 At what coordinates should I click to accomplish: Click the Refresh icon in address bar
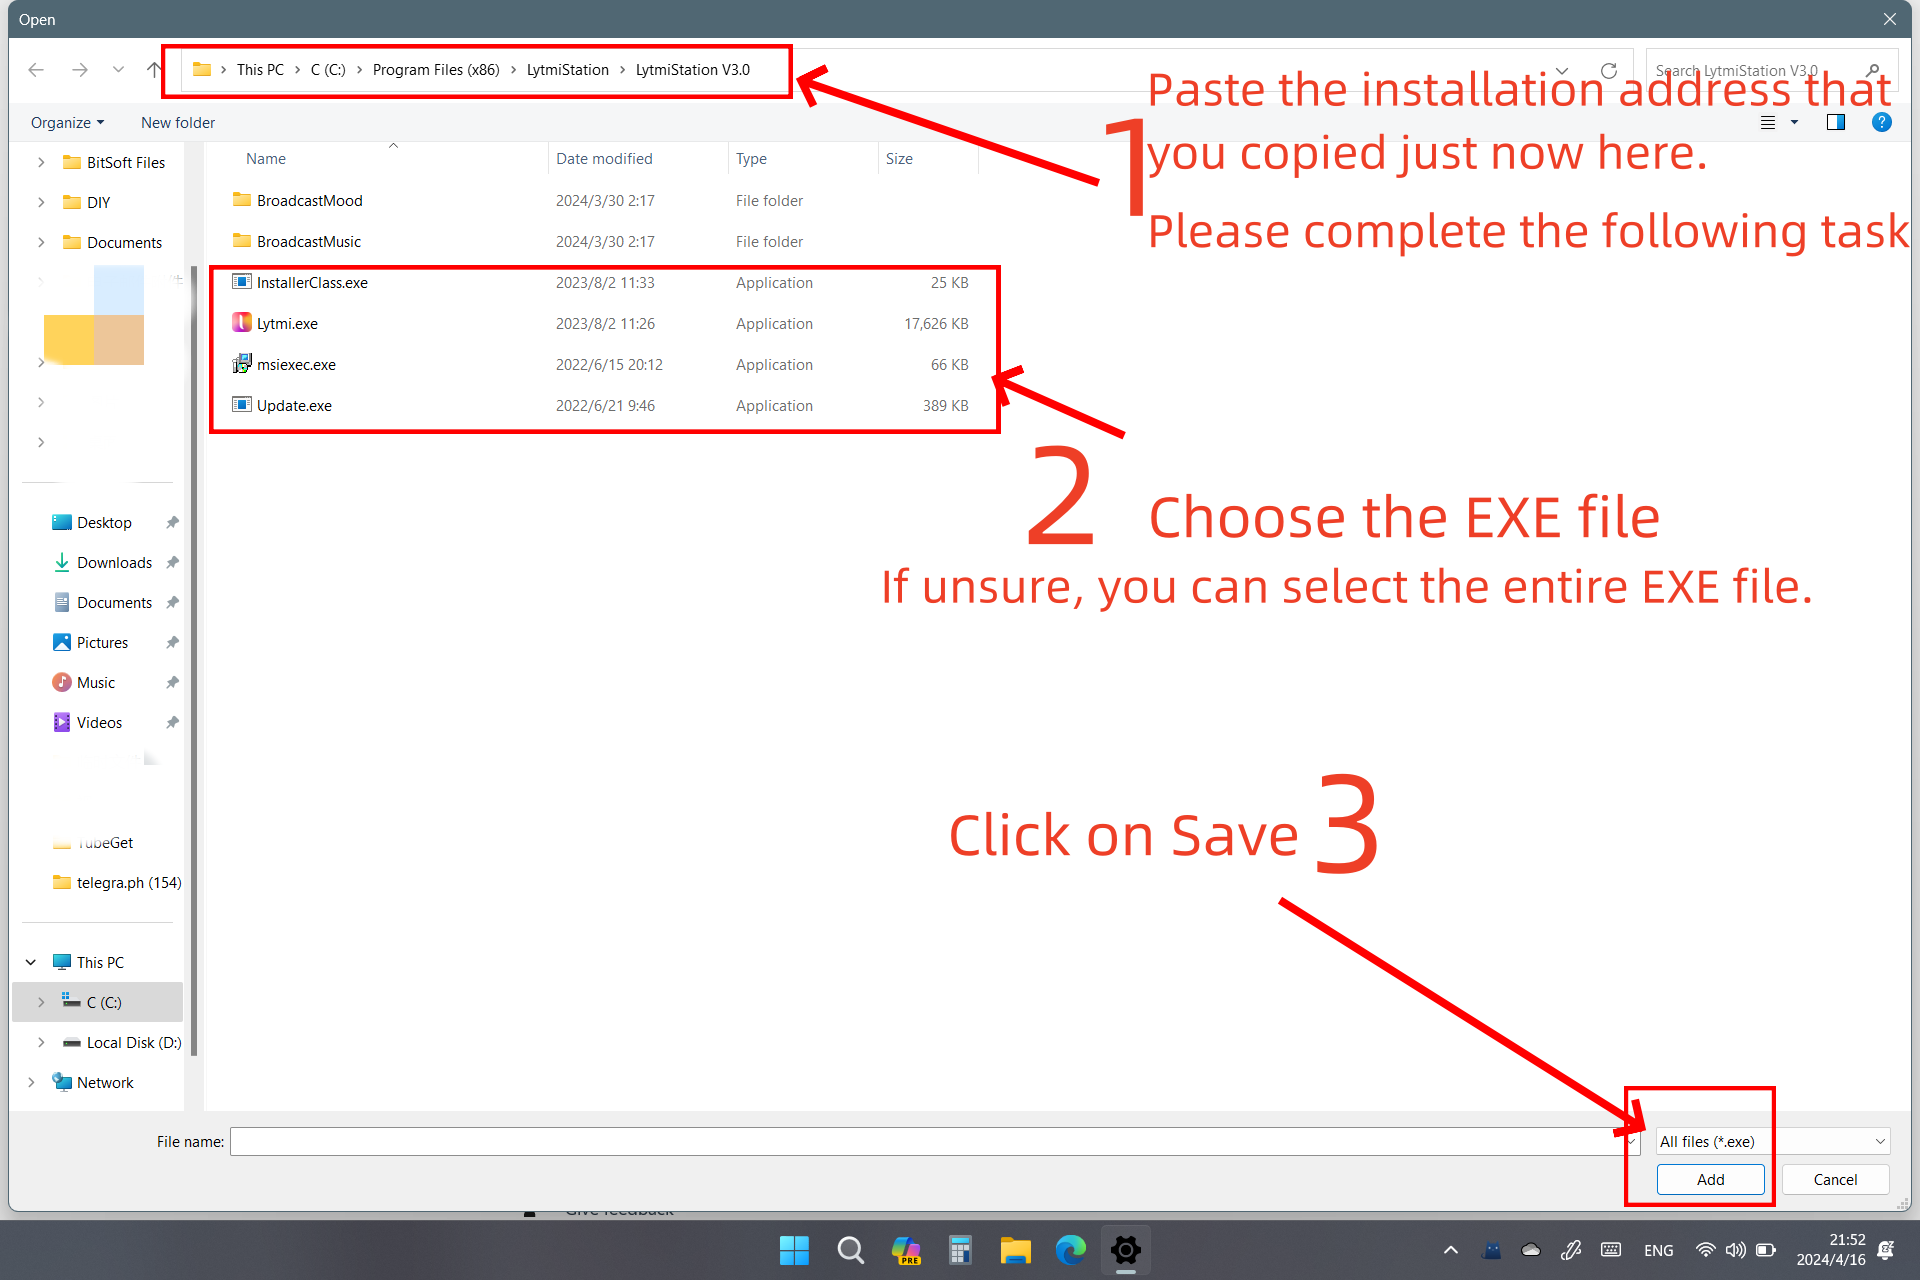1608,70
